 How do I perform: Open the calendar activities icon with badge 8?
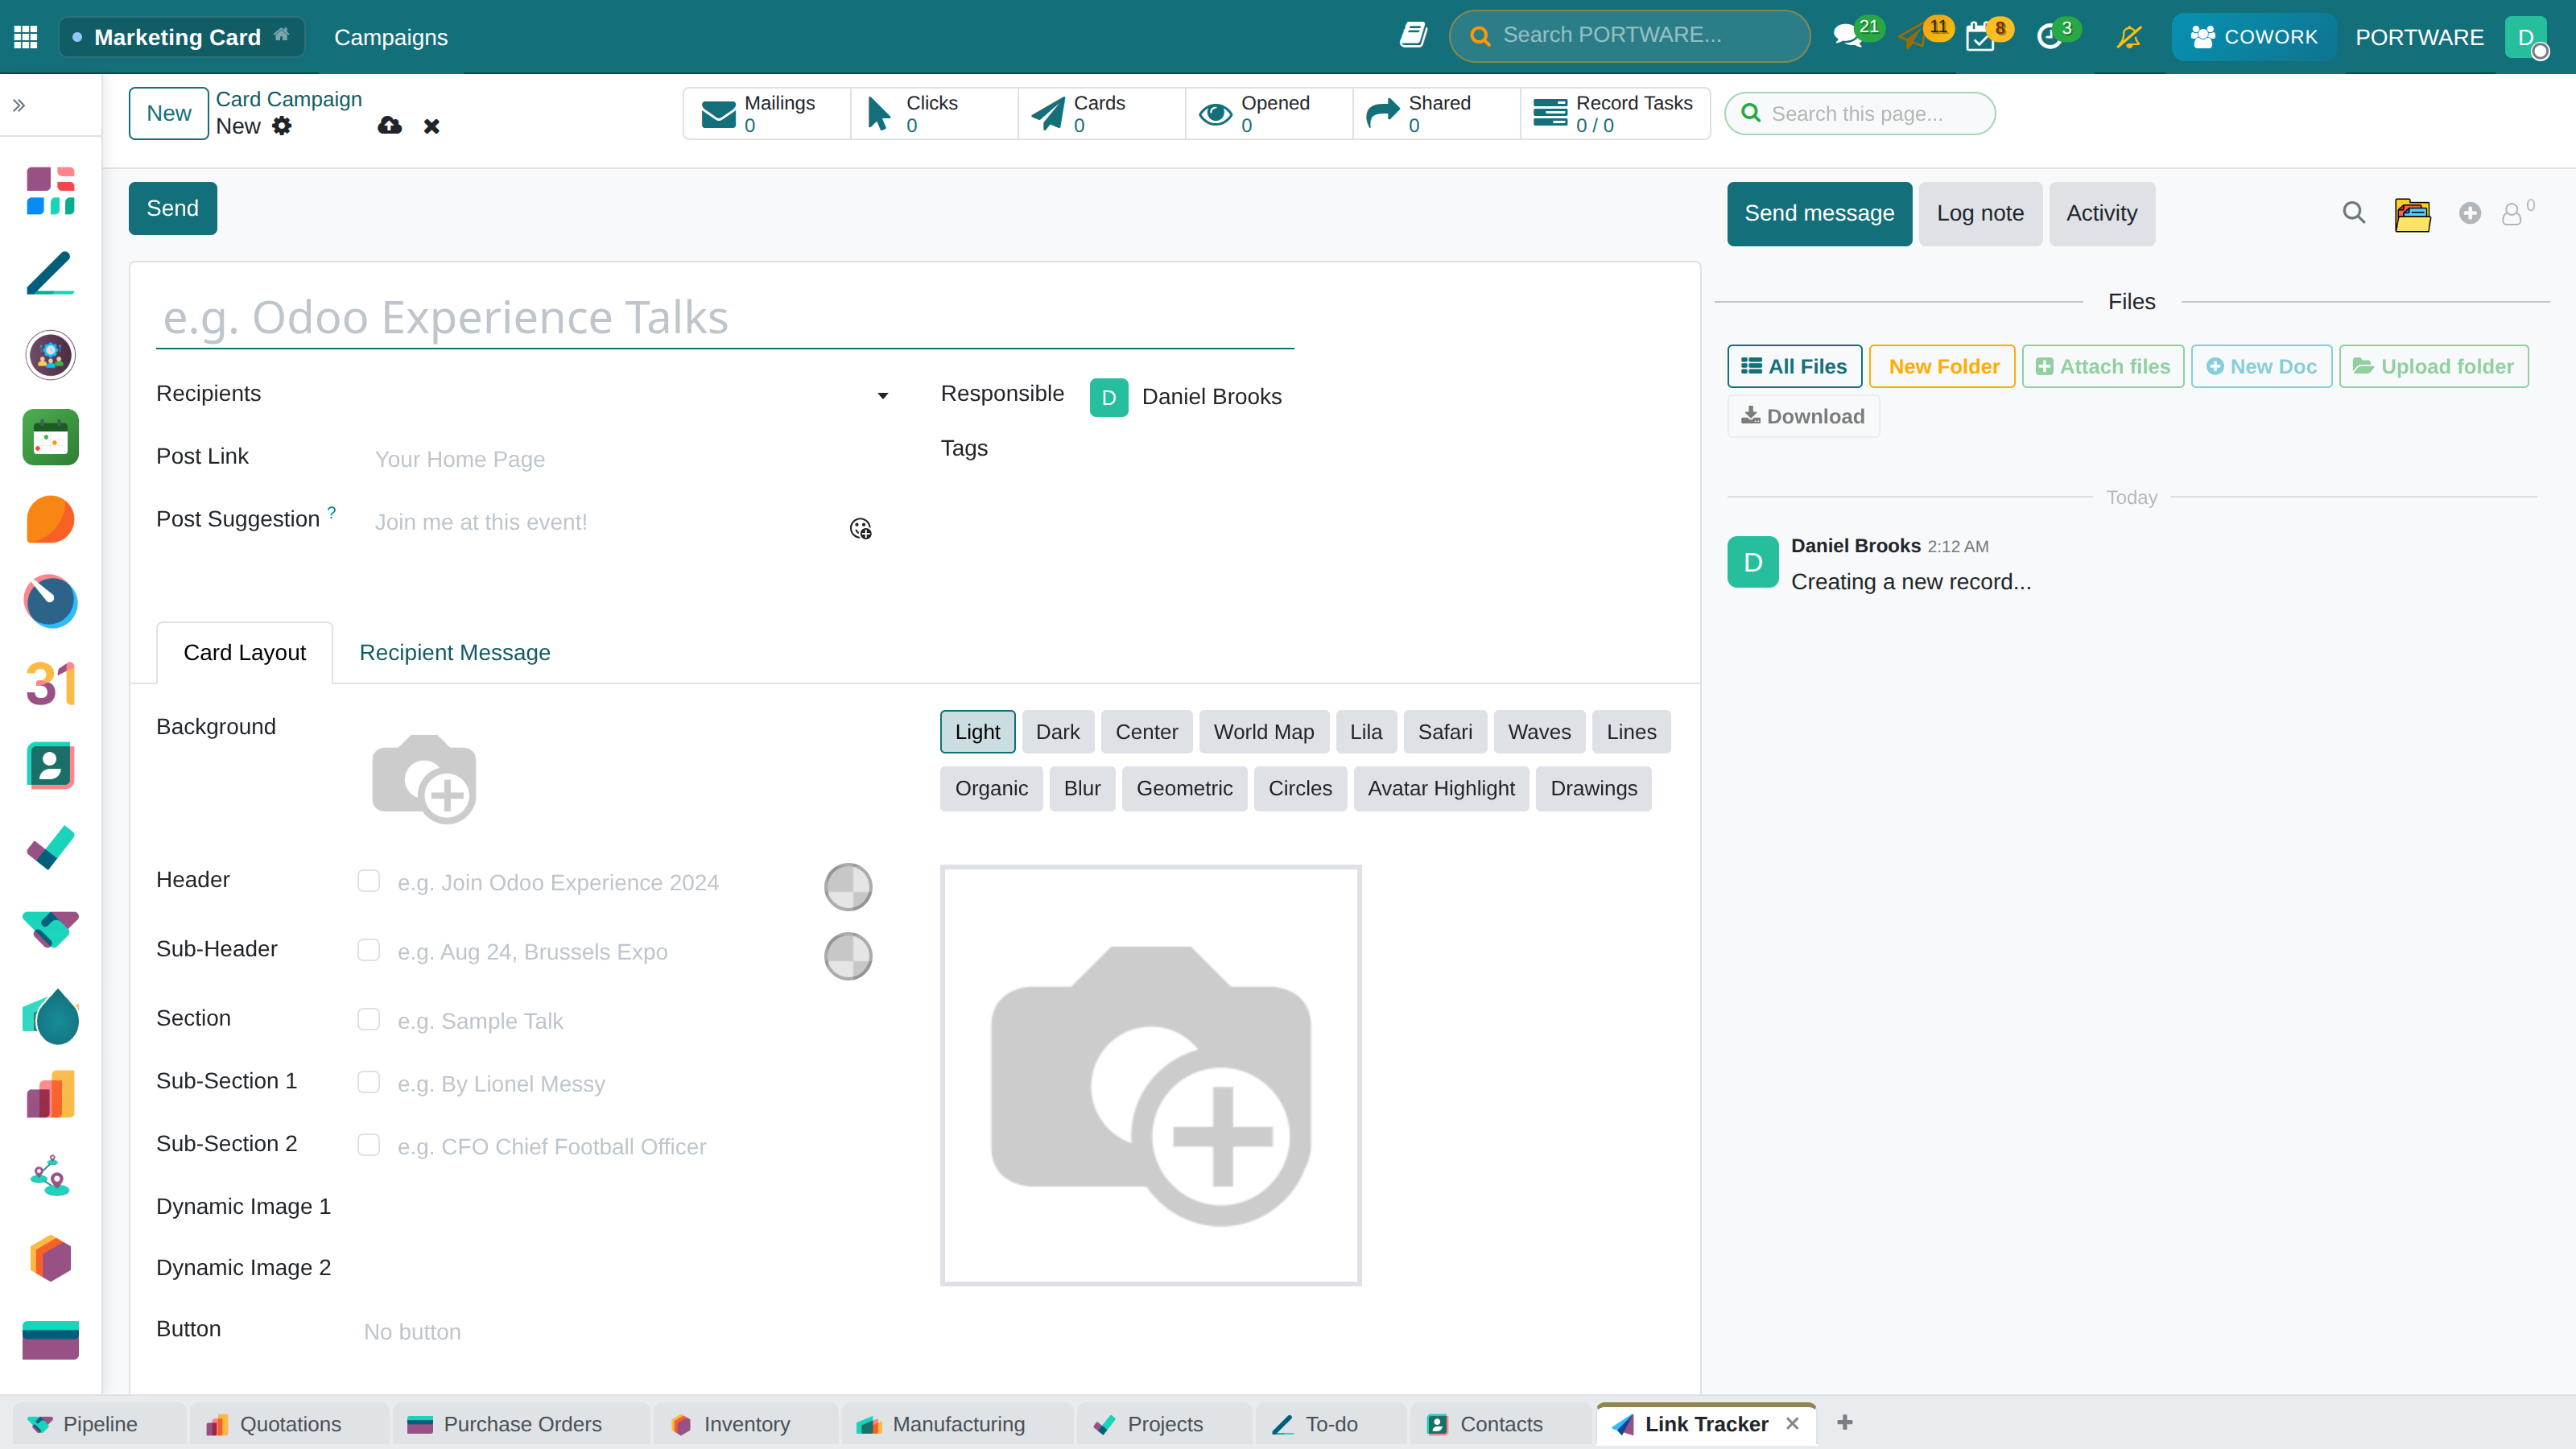coord(1980,37)
